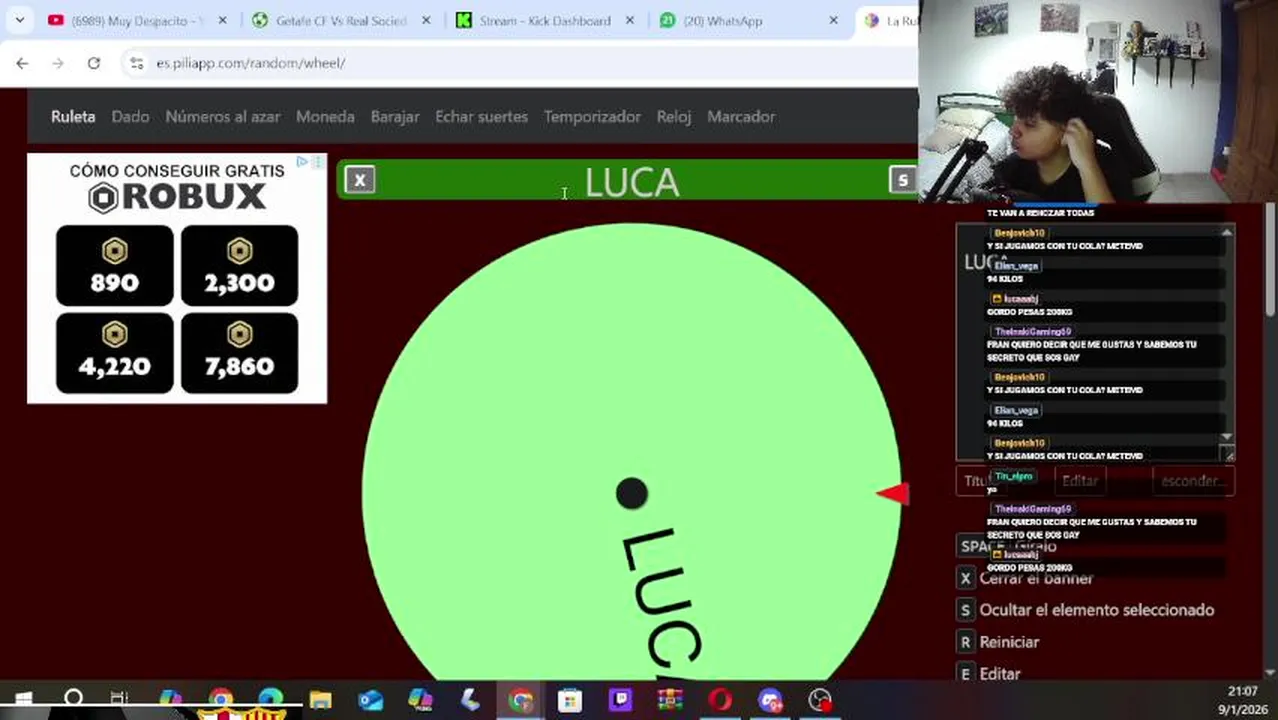Switch to the Stream - Kick Dashboard tab

coord(544,20)
